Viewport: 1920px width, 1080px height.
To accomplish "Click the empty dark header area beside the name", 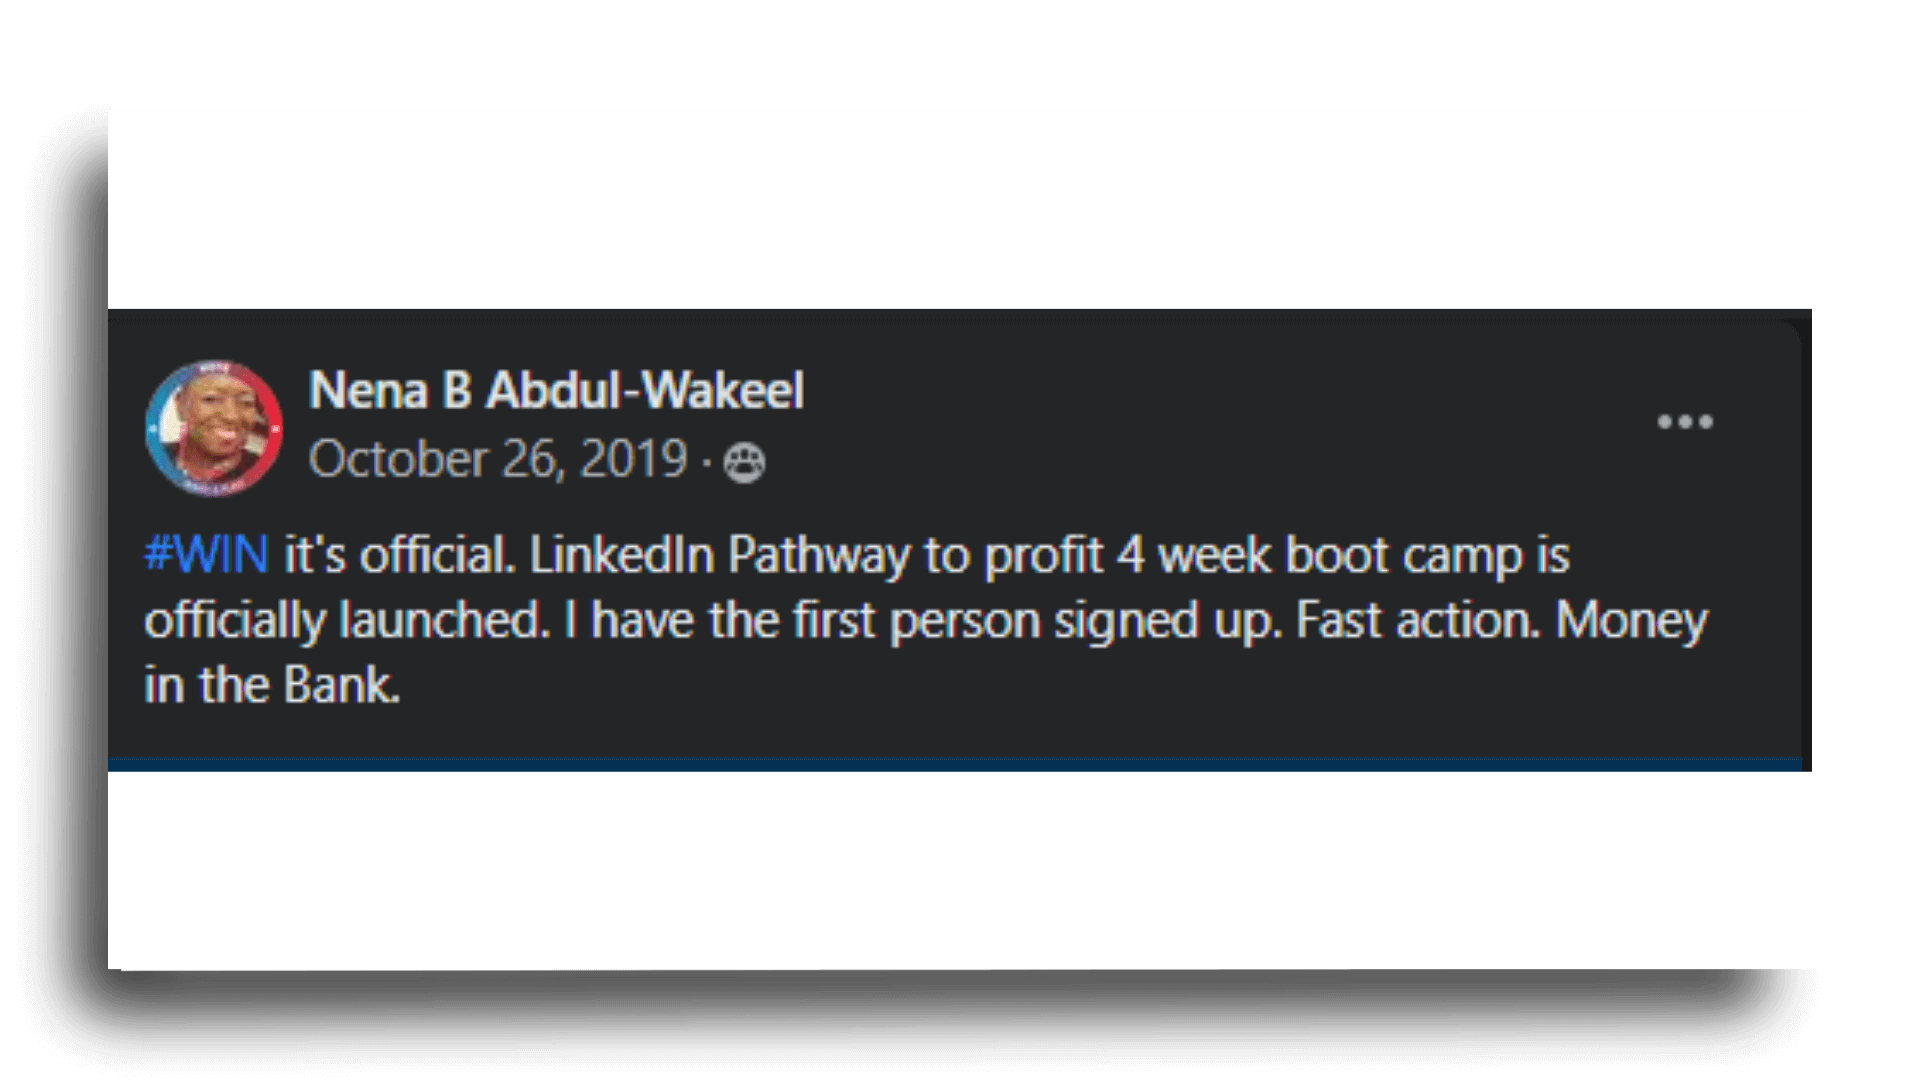I will coord(1220,420).
